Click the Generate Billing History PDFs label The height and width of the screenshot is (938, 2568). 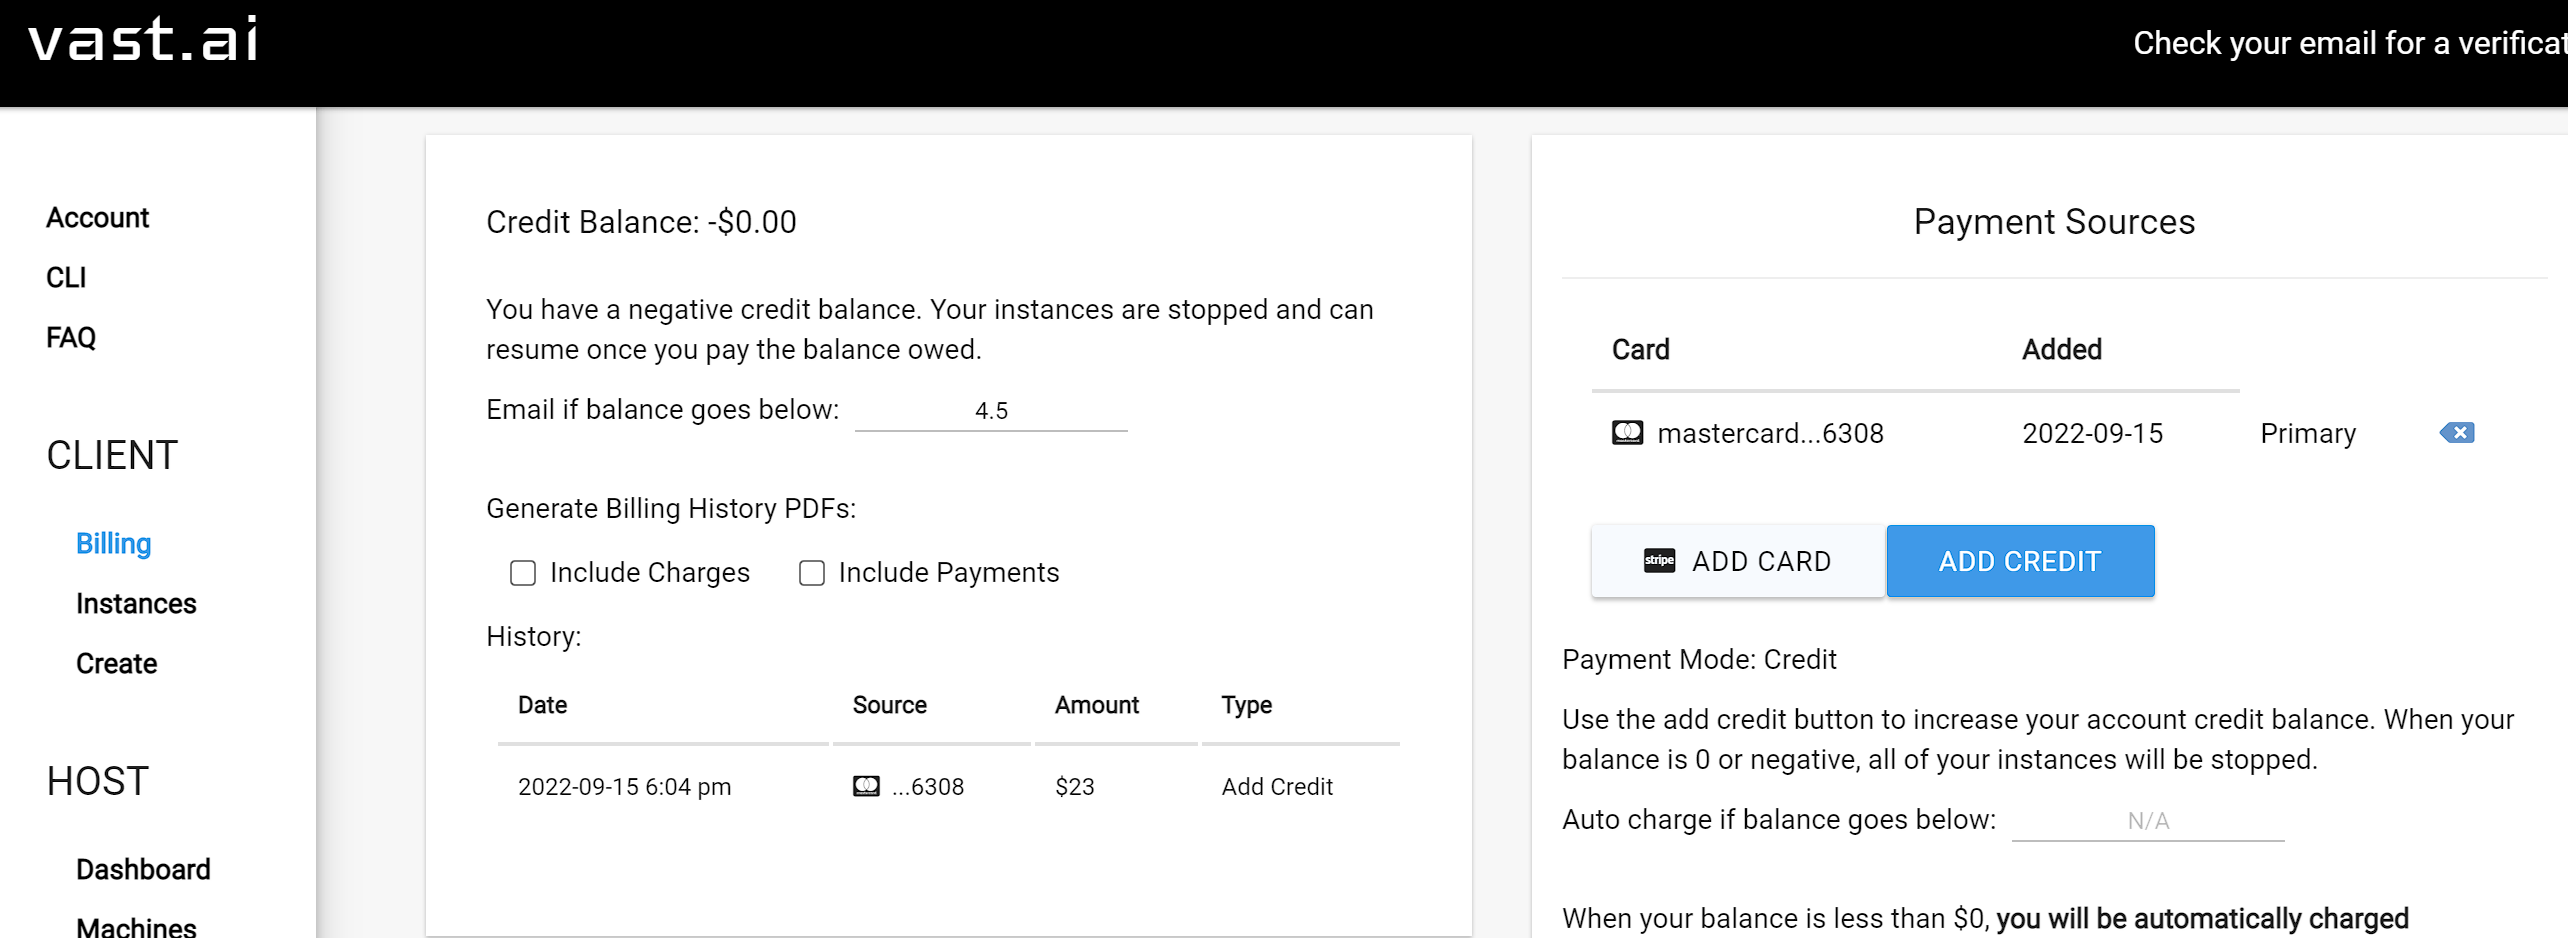671,509
